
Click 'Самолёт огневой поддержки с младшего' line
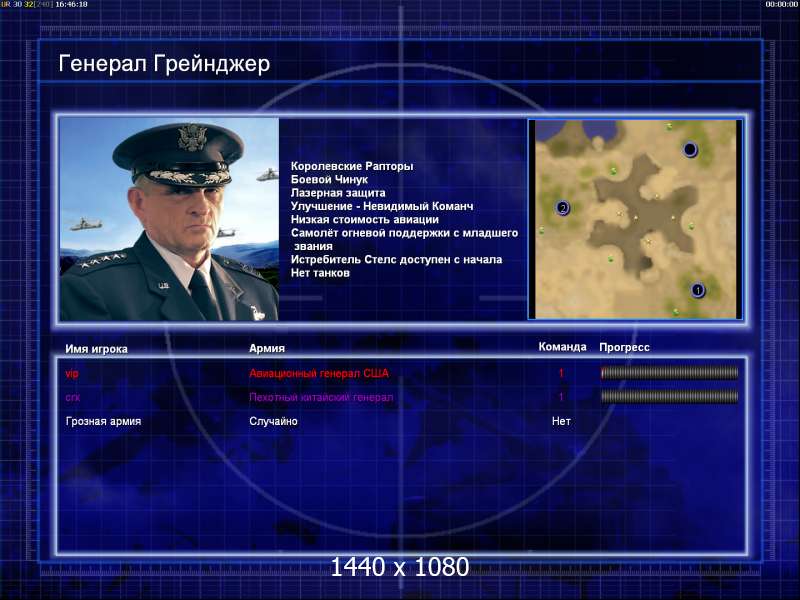[405, 233]
